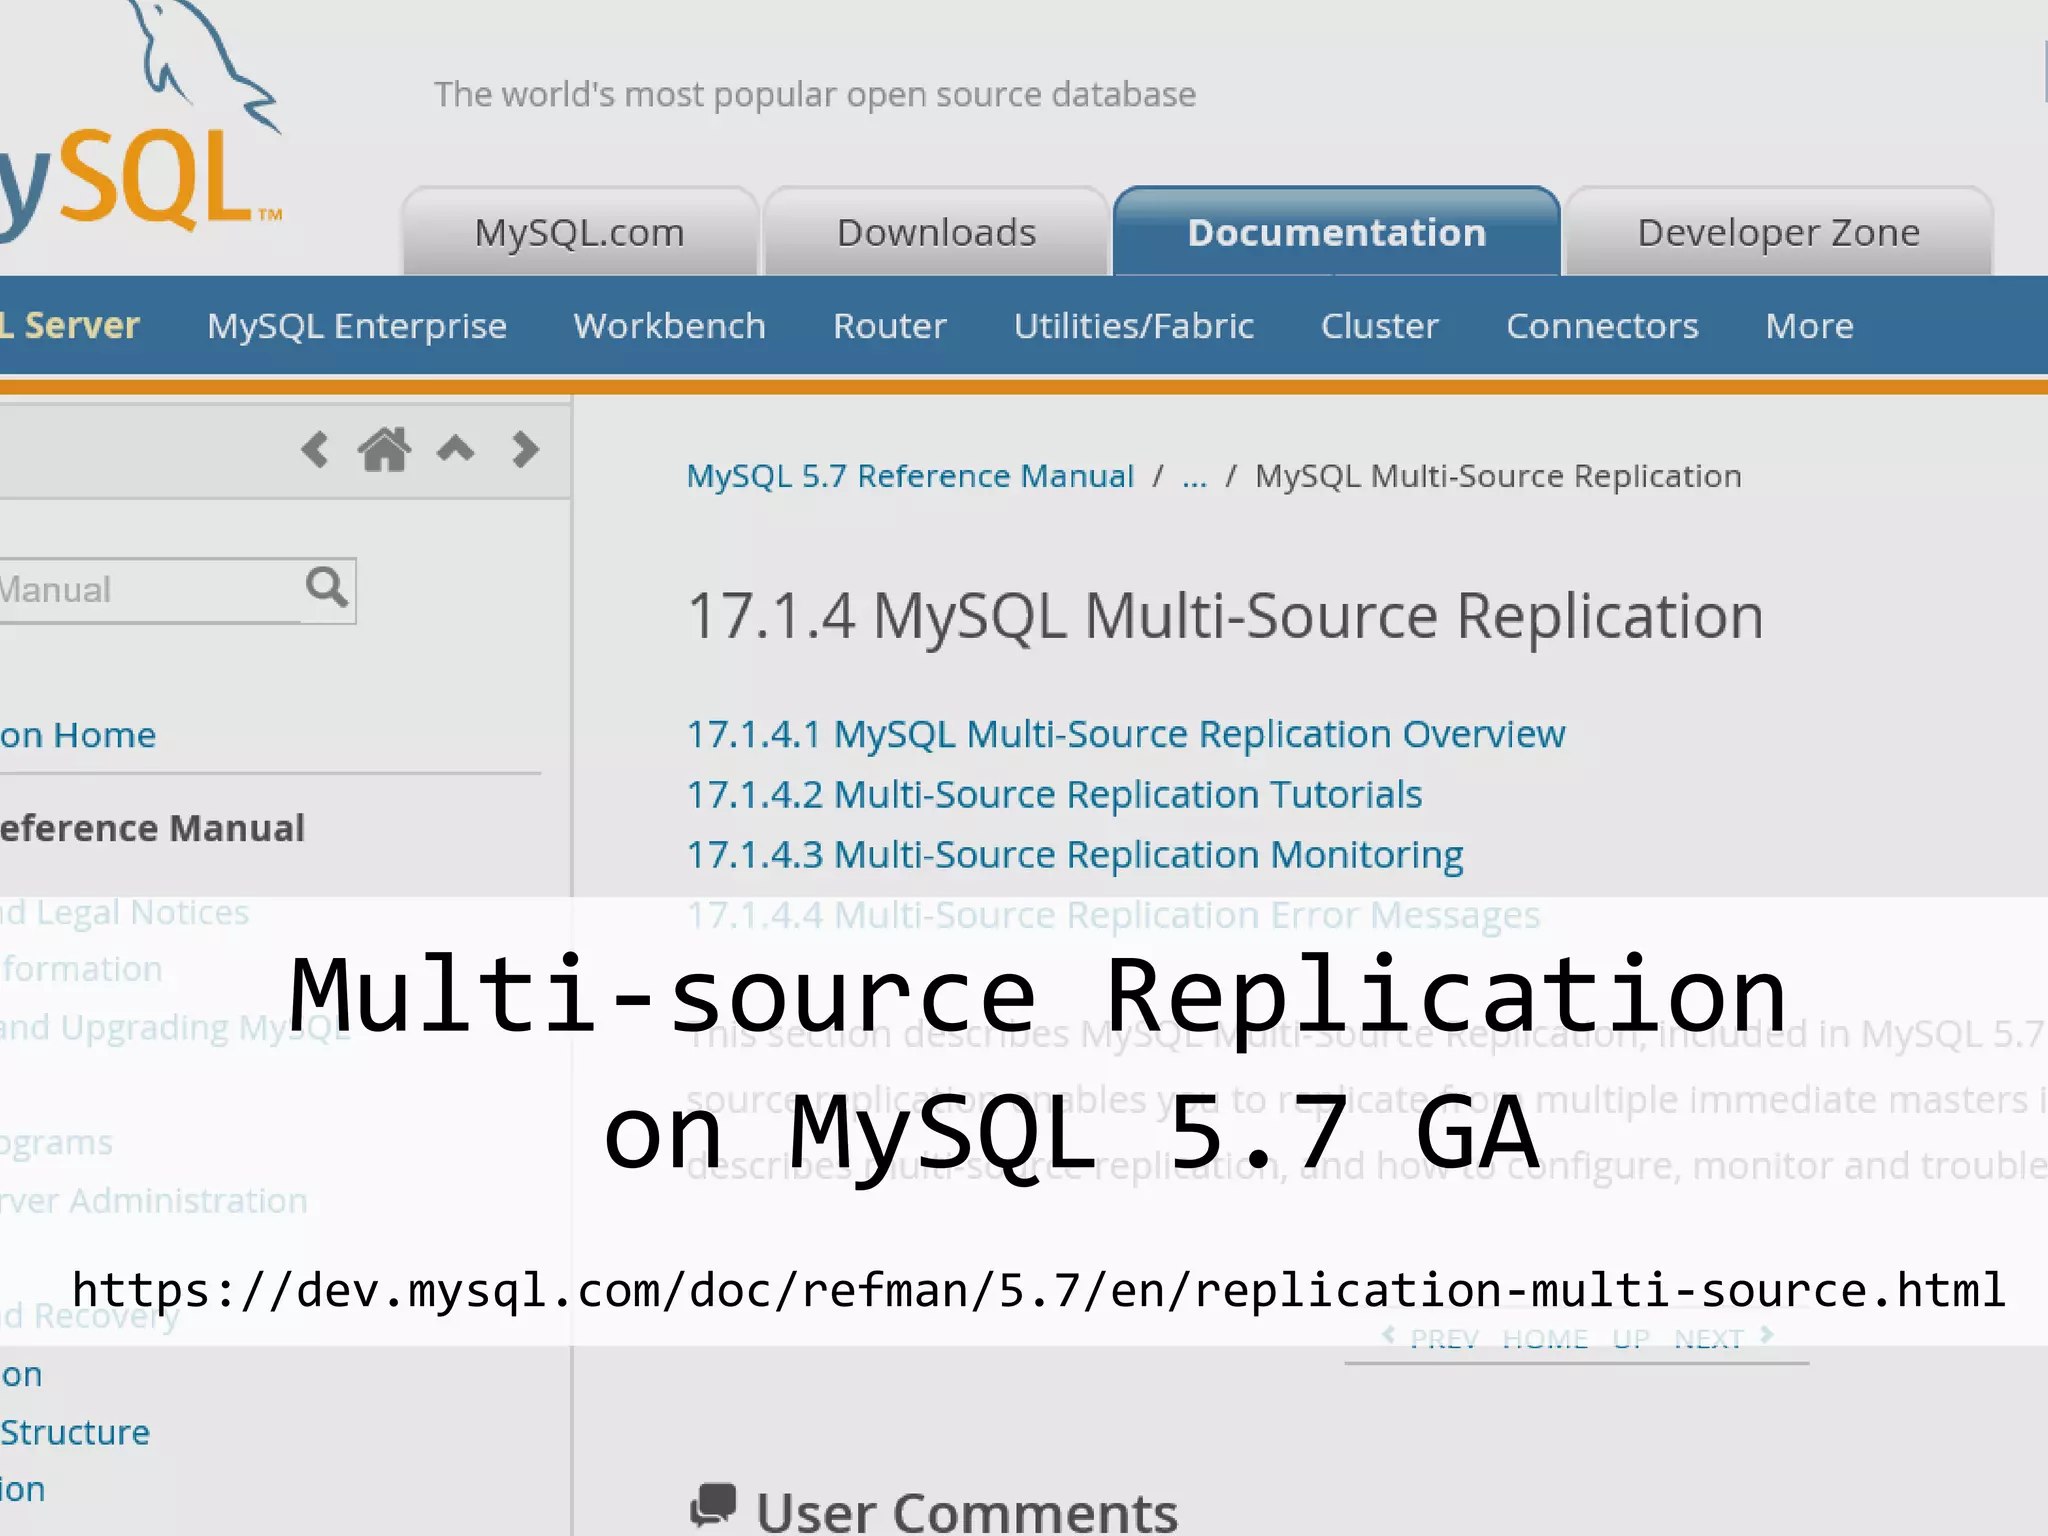Open Utilities/Fabric menu item
The width and height of the screenshot is (2048, 1536).
pyautogui.click(x=1134, y=326)
